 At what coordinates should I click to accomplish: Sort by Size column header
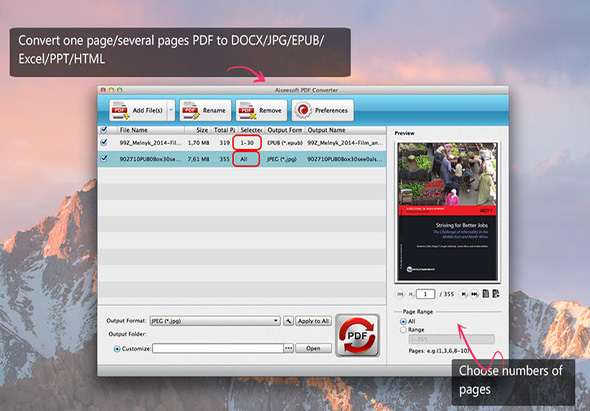198,130
